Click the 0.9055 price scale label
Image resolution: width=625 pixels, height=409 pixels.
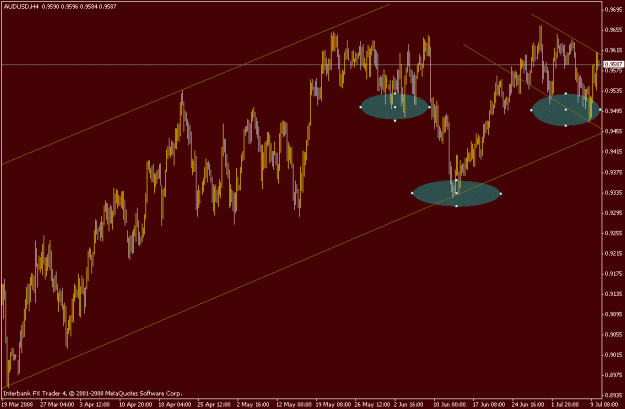(614, 334)
